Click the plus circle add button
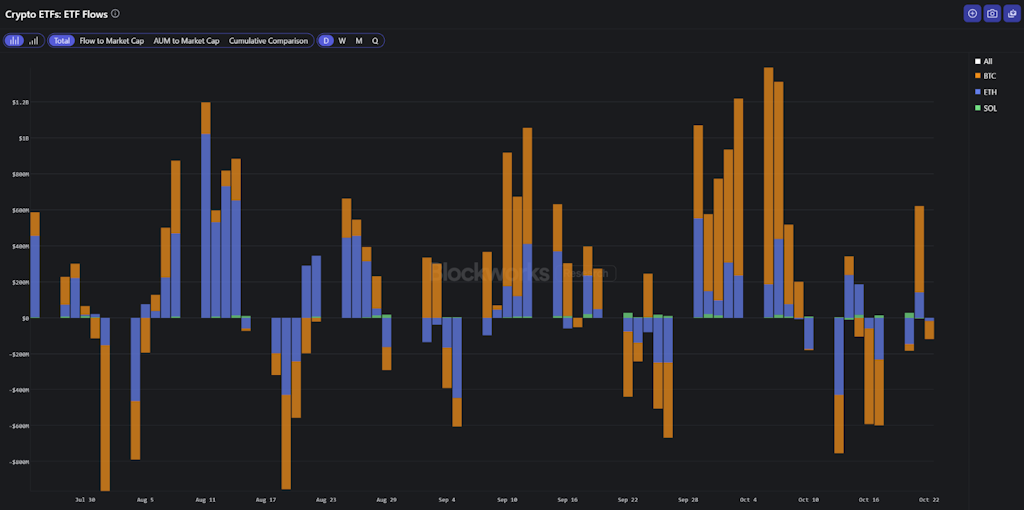The width and height of the screenshot is (1024, 510). coord(972,13)
